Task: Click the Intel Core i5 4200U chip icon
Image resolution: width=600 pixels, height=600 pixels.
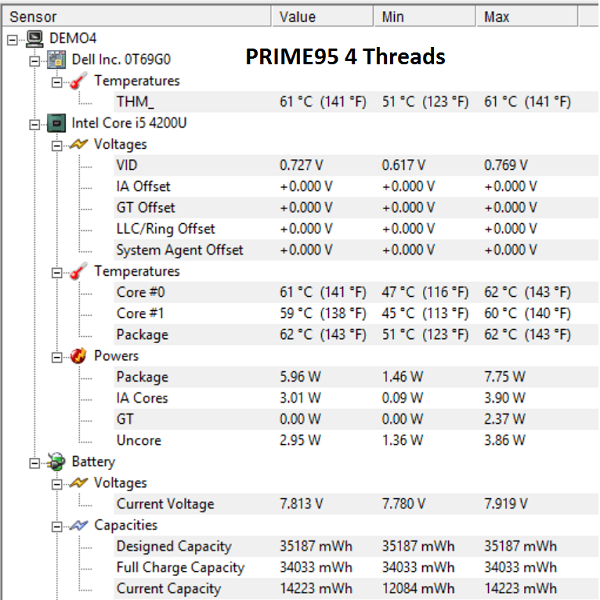Action: click(x=56, y=123)
